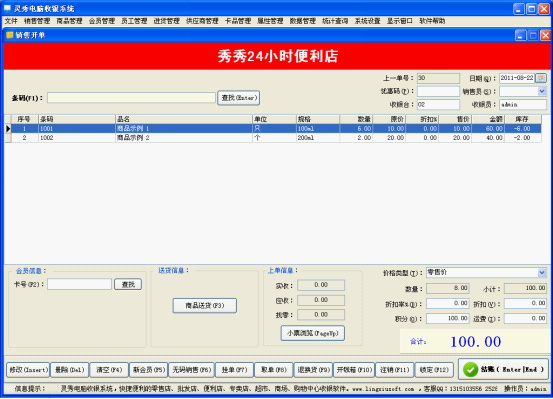
Task: Open the 显示窗口 menu
Action: click(x=400, y=21)
